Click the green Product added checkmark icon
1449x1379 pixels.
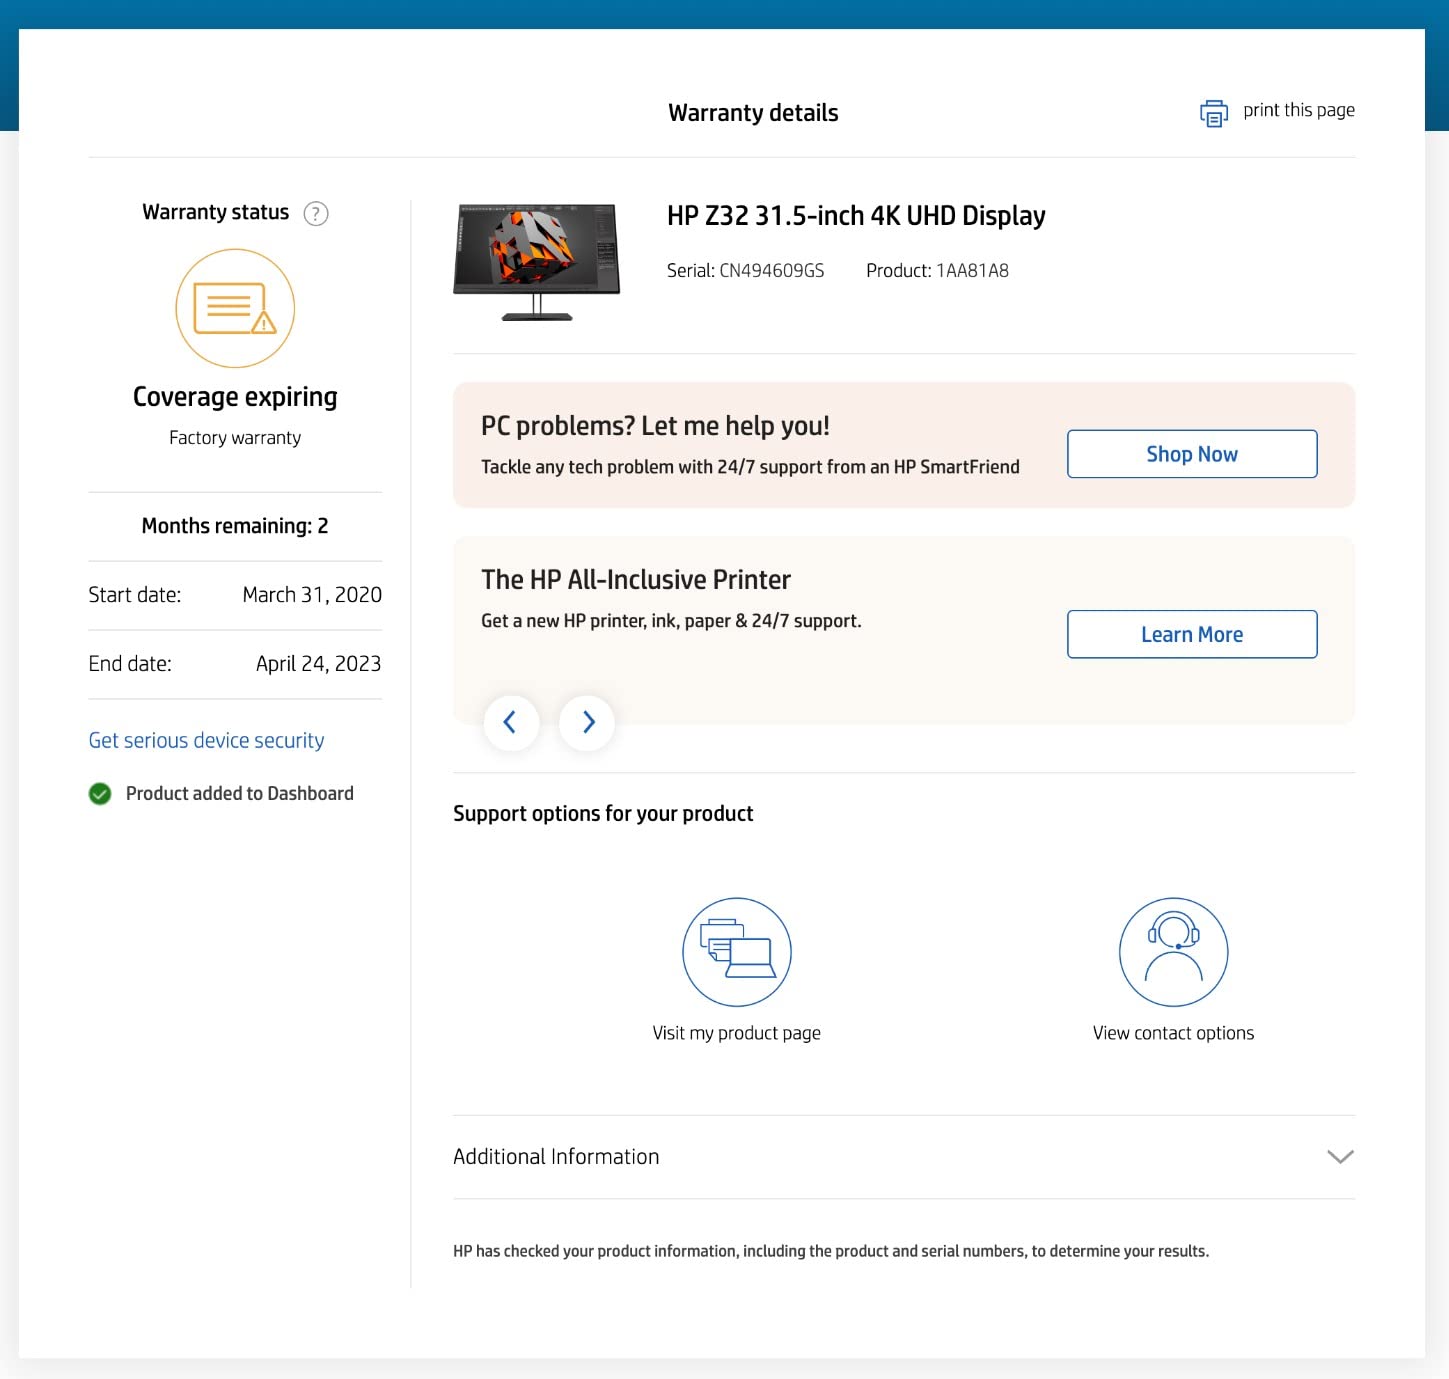[x=100, y=793]
